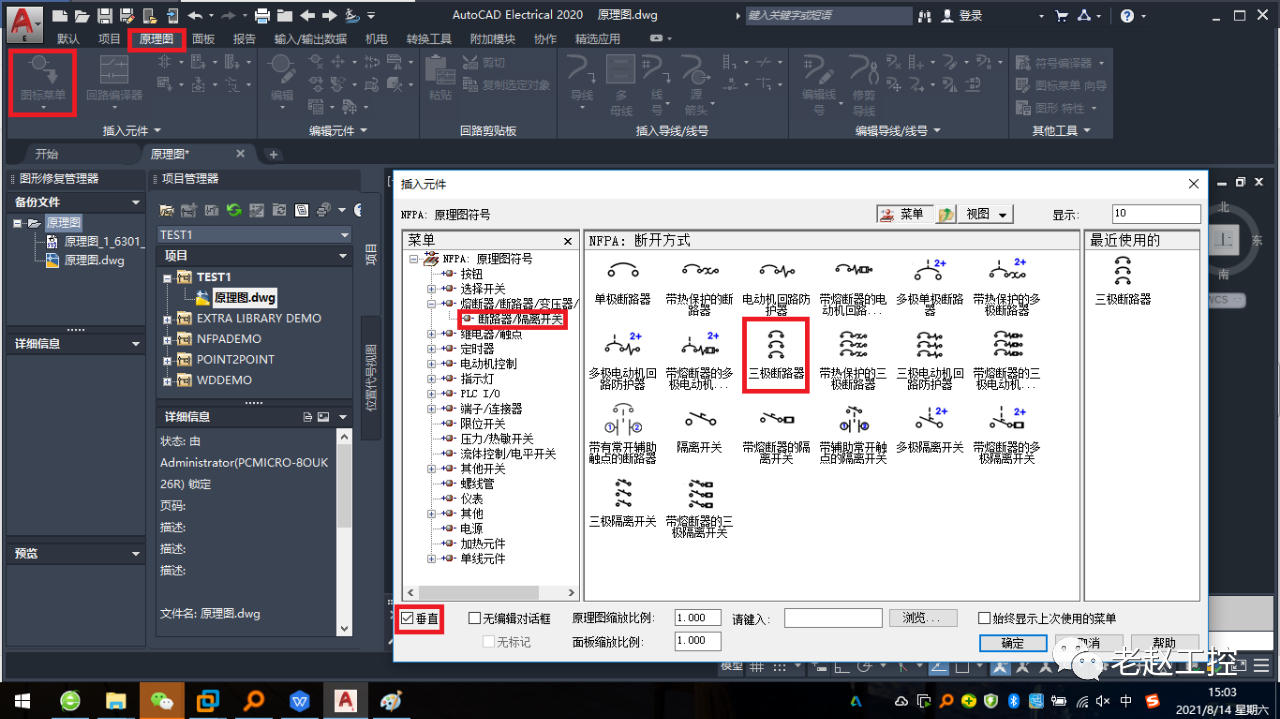The width and height of the screenshot is (1280, 719).
Task: Collapse the 备份文件 panel section
Action: (x=136, y=203)
